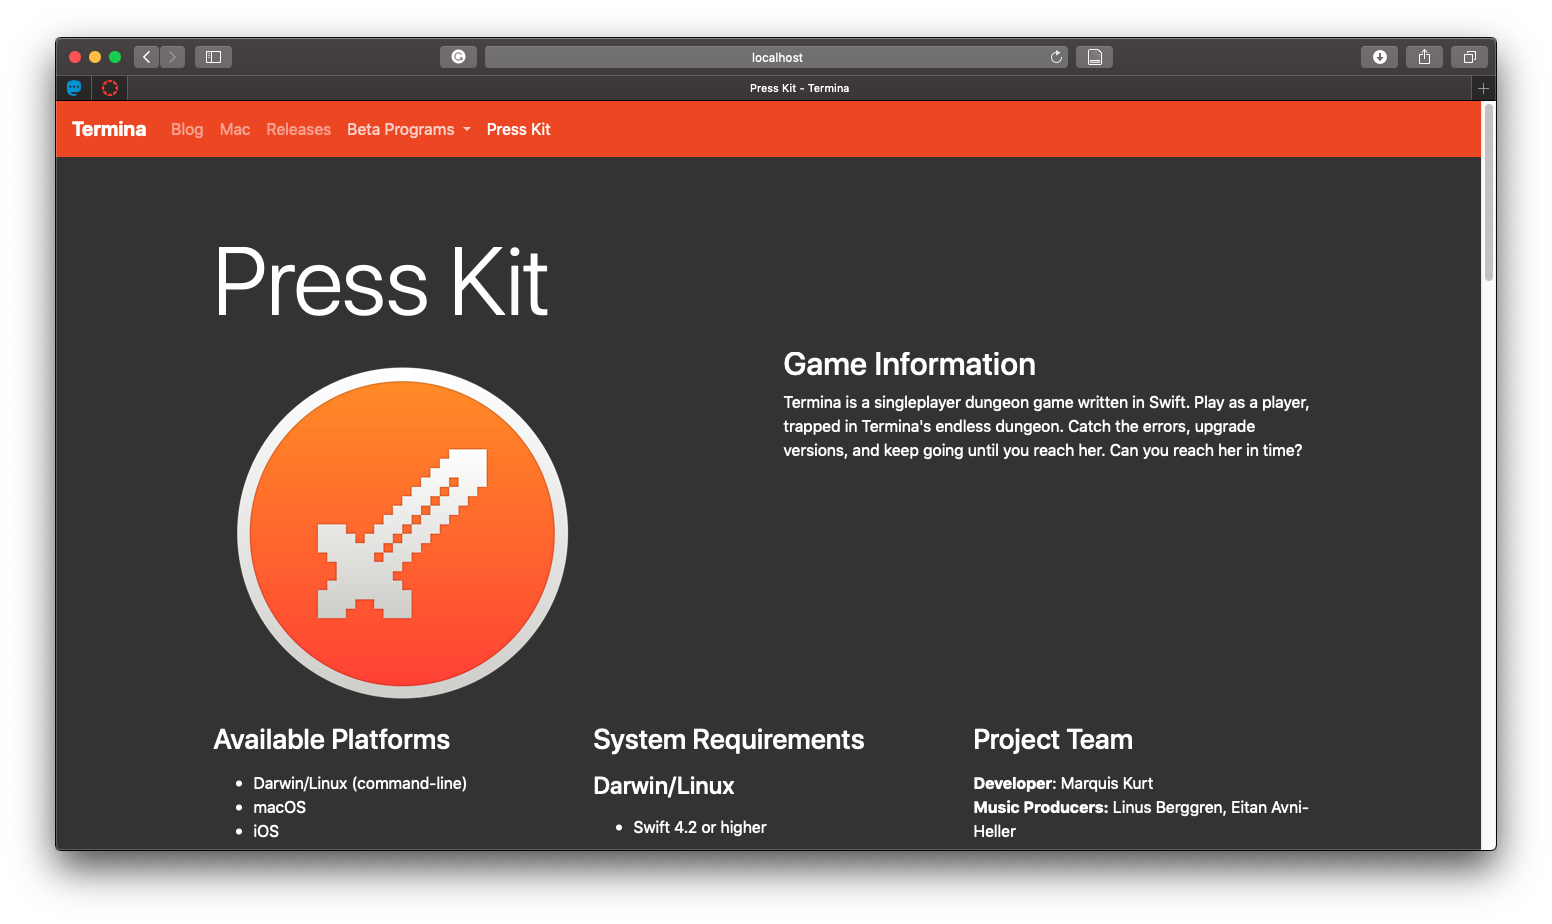Open the red dashed circle pinned tab
Image resolution: width=1552 pixels, height=924 pixels.
110,88
